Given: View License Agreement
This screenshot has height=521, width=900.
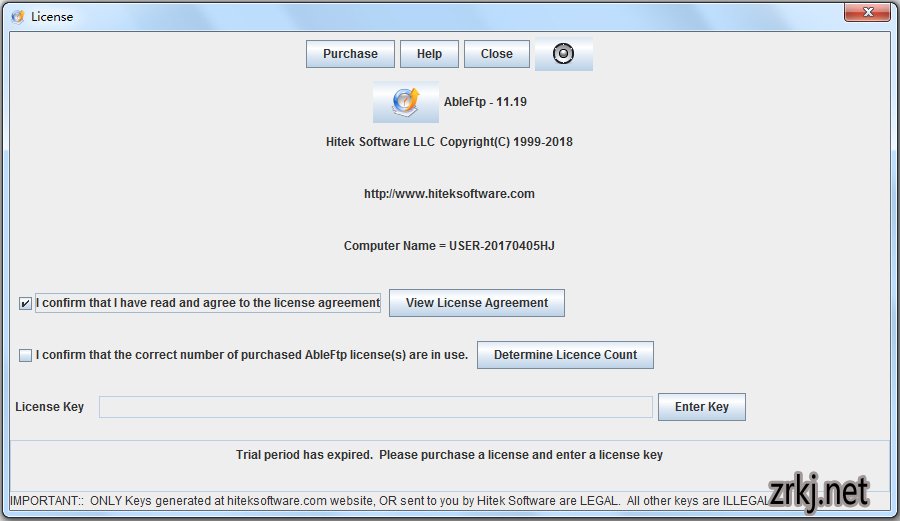Looking at the screenshot, I should (x=477, y=303).
